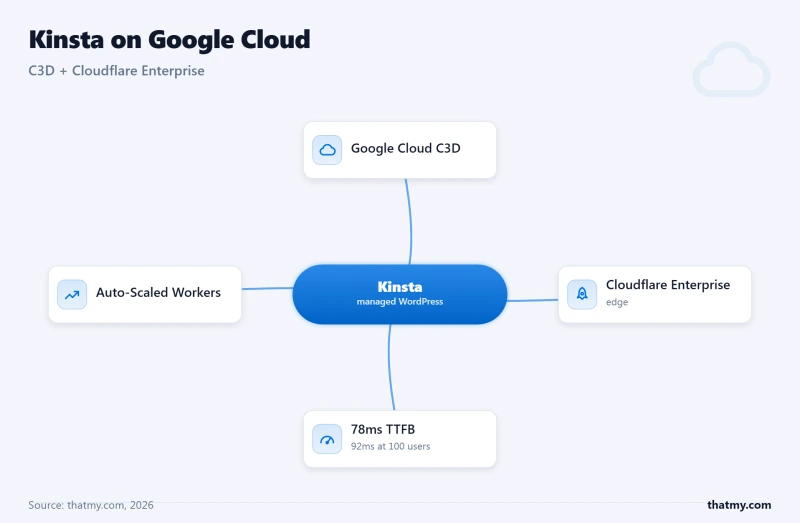The image size is (800, 523).
Task: Click the 'managed WordPress' subtitle
Action: pos(400,302)
